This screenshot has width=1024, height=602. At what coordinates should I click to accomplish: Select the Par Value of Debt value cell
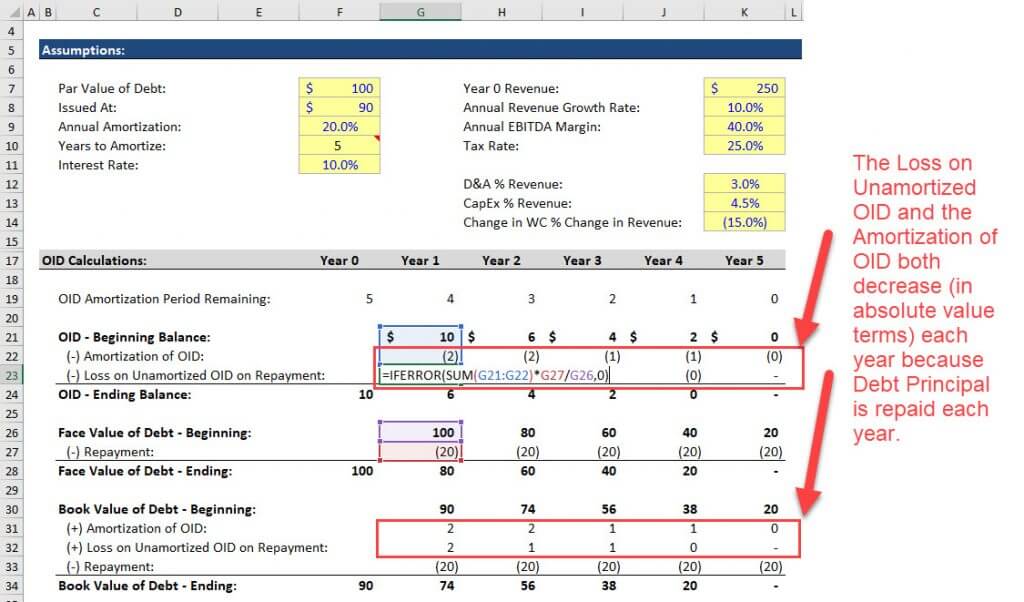(340, 88)
